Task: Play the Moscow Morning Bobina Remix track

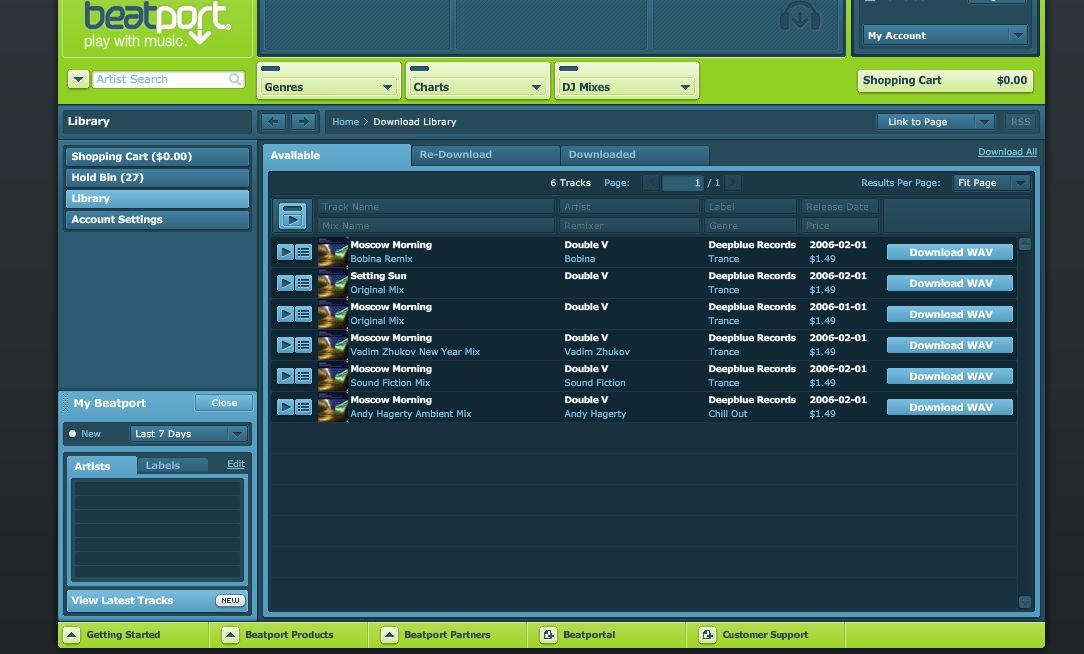Action: point(286,252)
